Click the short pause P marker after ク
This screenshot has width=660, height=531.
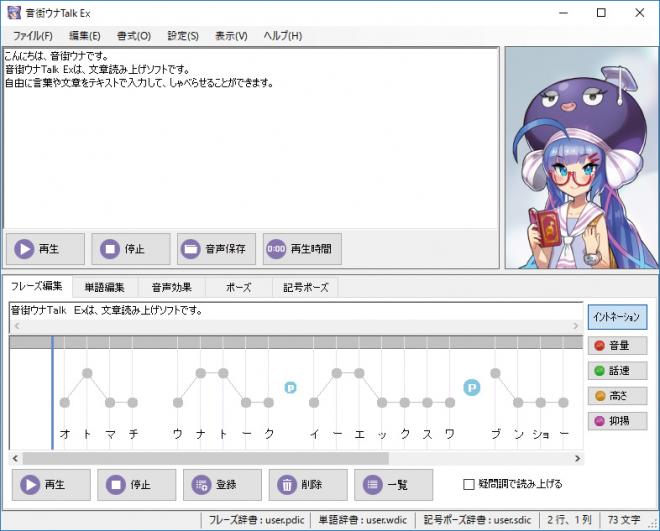point(290,388)
